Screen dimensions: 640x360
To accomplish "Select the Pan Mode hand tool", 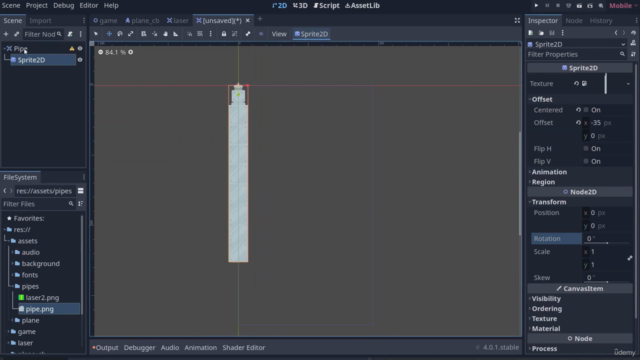I will (x=165, y=34).
